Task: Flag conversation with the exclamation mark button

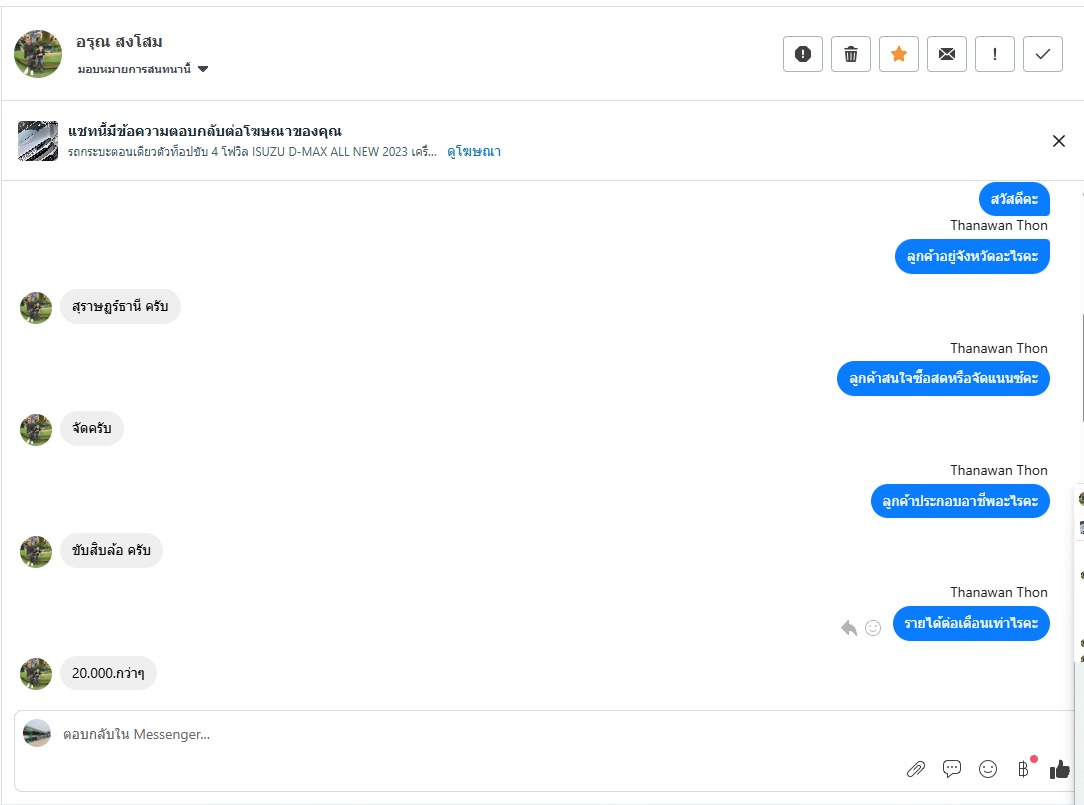Action: [994, 54]
